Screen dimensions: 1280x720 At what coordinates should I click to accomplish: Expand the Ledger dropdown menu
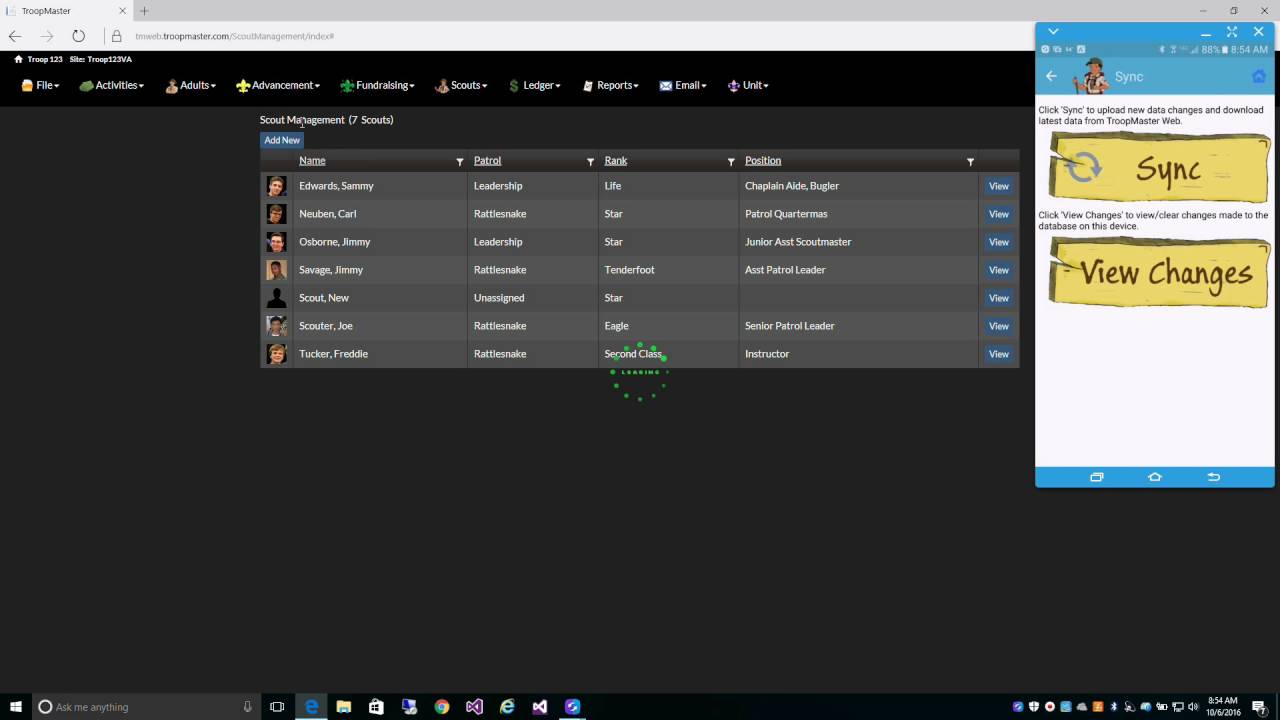click(x=534, y=86)
